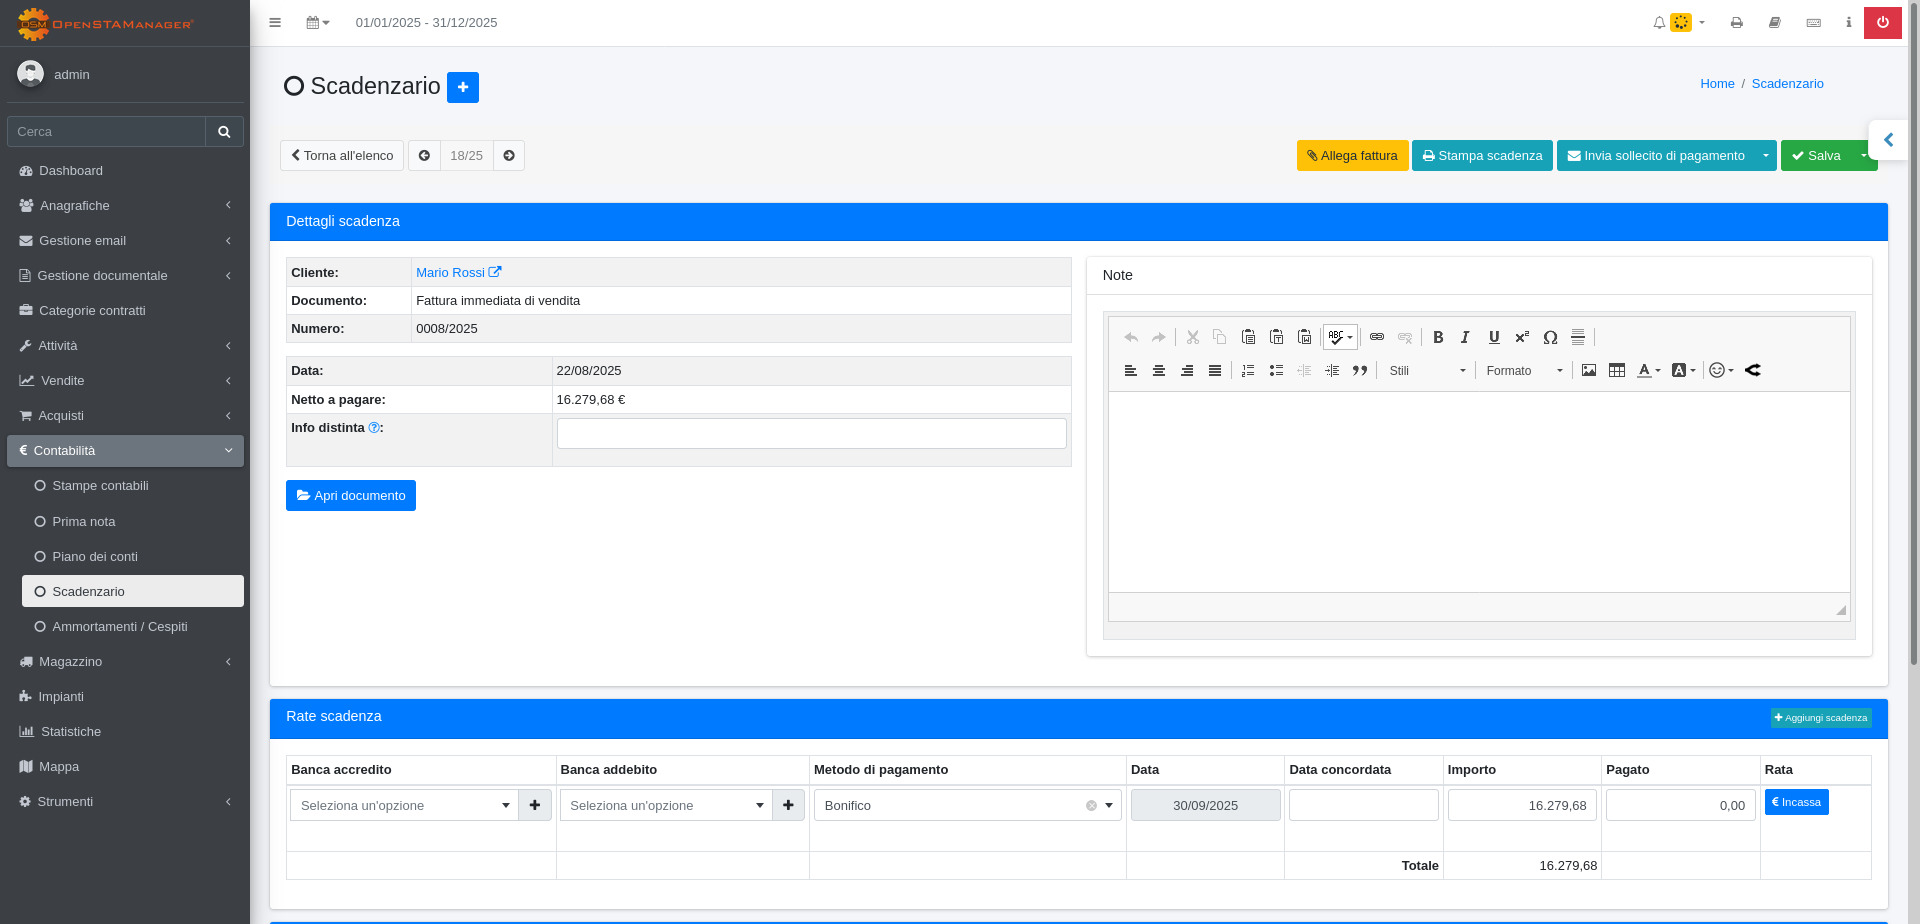Open Banca addebito select dropdown
This screenshot has height=924, width=1920.
point(666,805)
